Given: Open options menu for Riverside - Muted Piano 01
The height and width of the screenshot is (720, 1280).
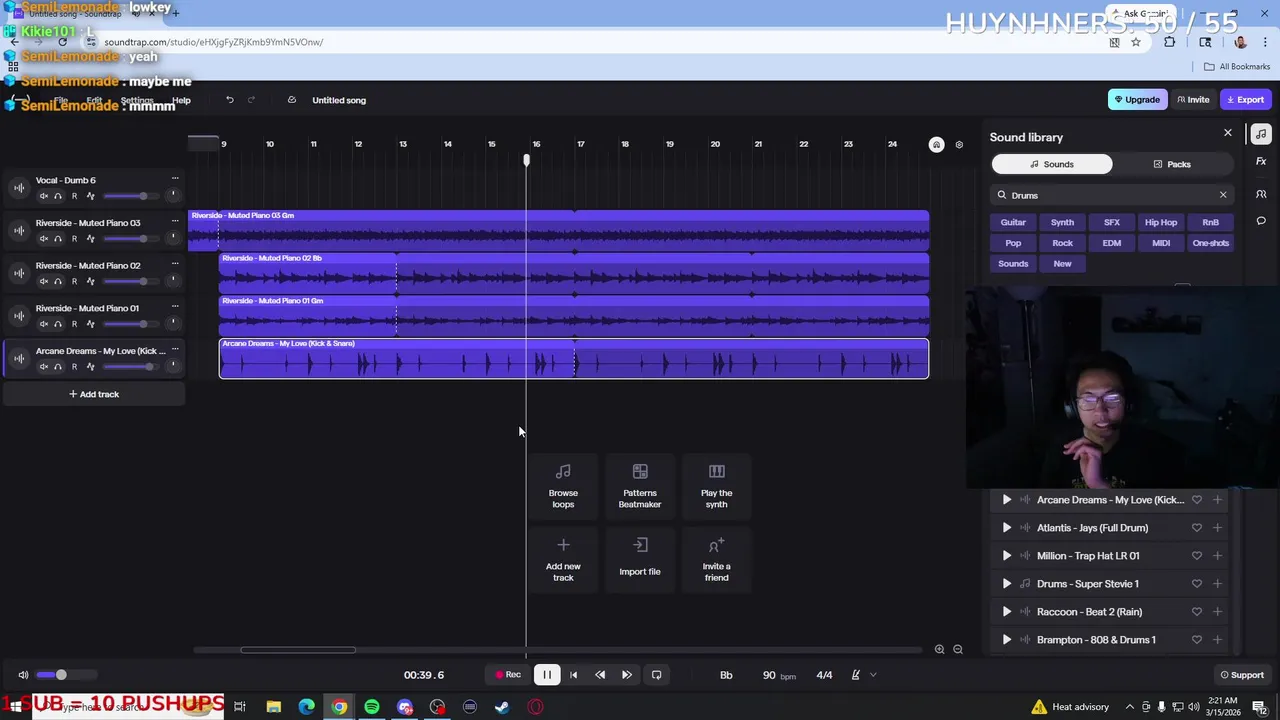Looking at the screenshot, I should pos(175,307).
